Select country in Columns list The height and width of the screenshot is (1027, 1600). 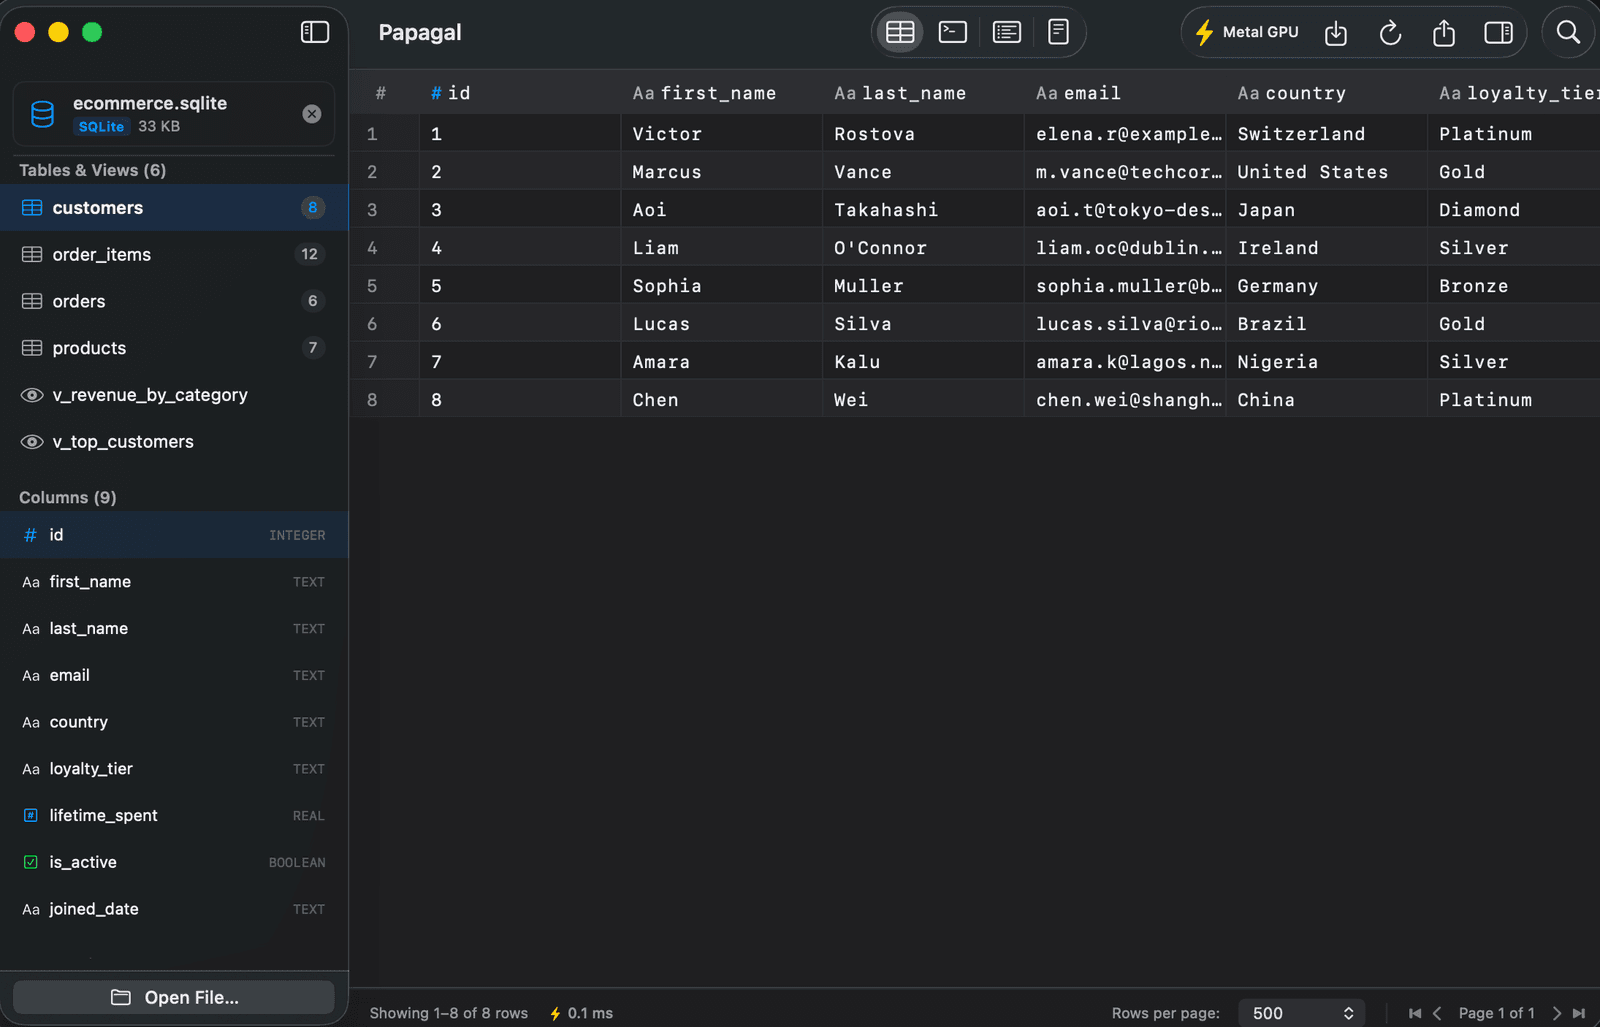[174, 722]
